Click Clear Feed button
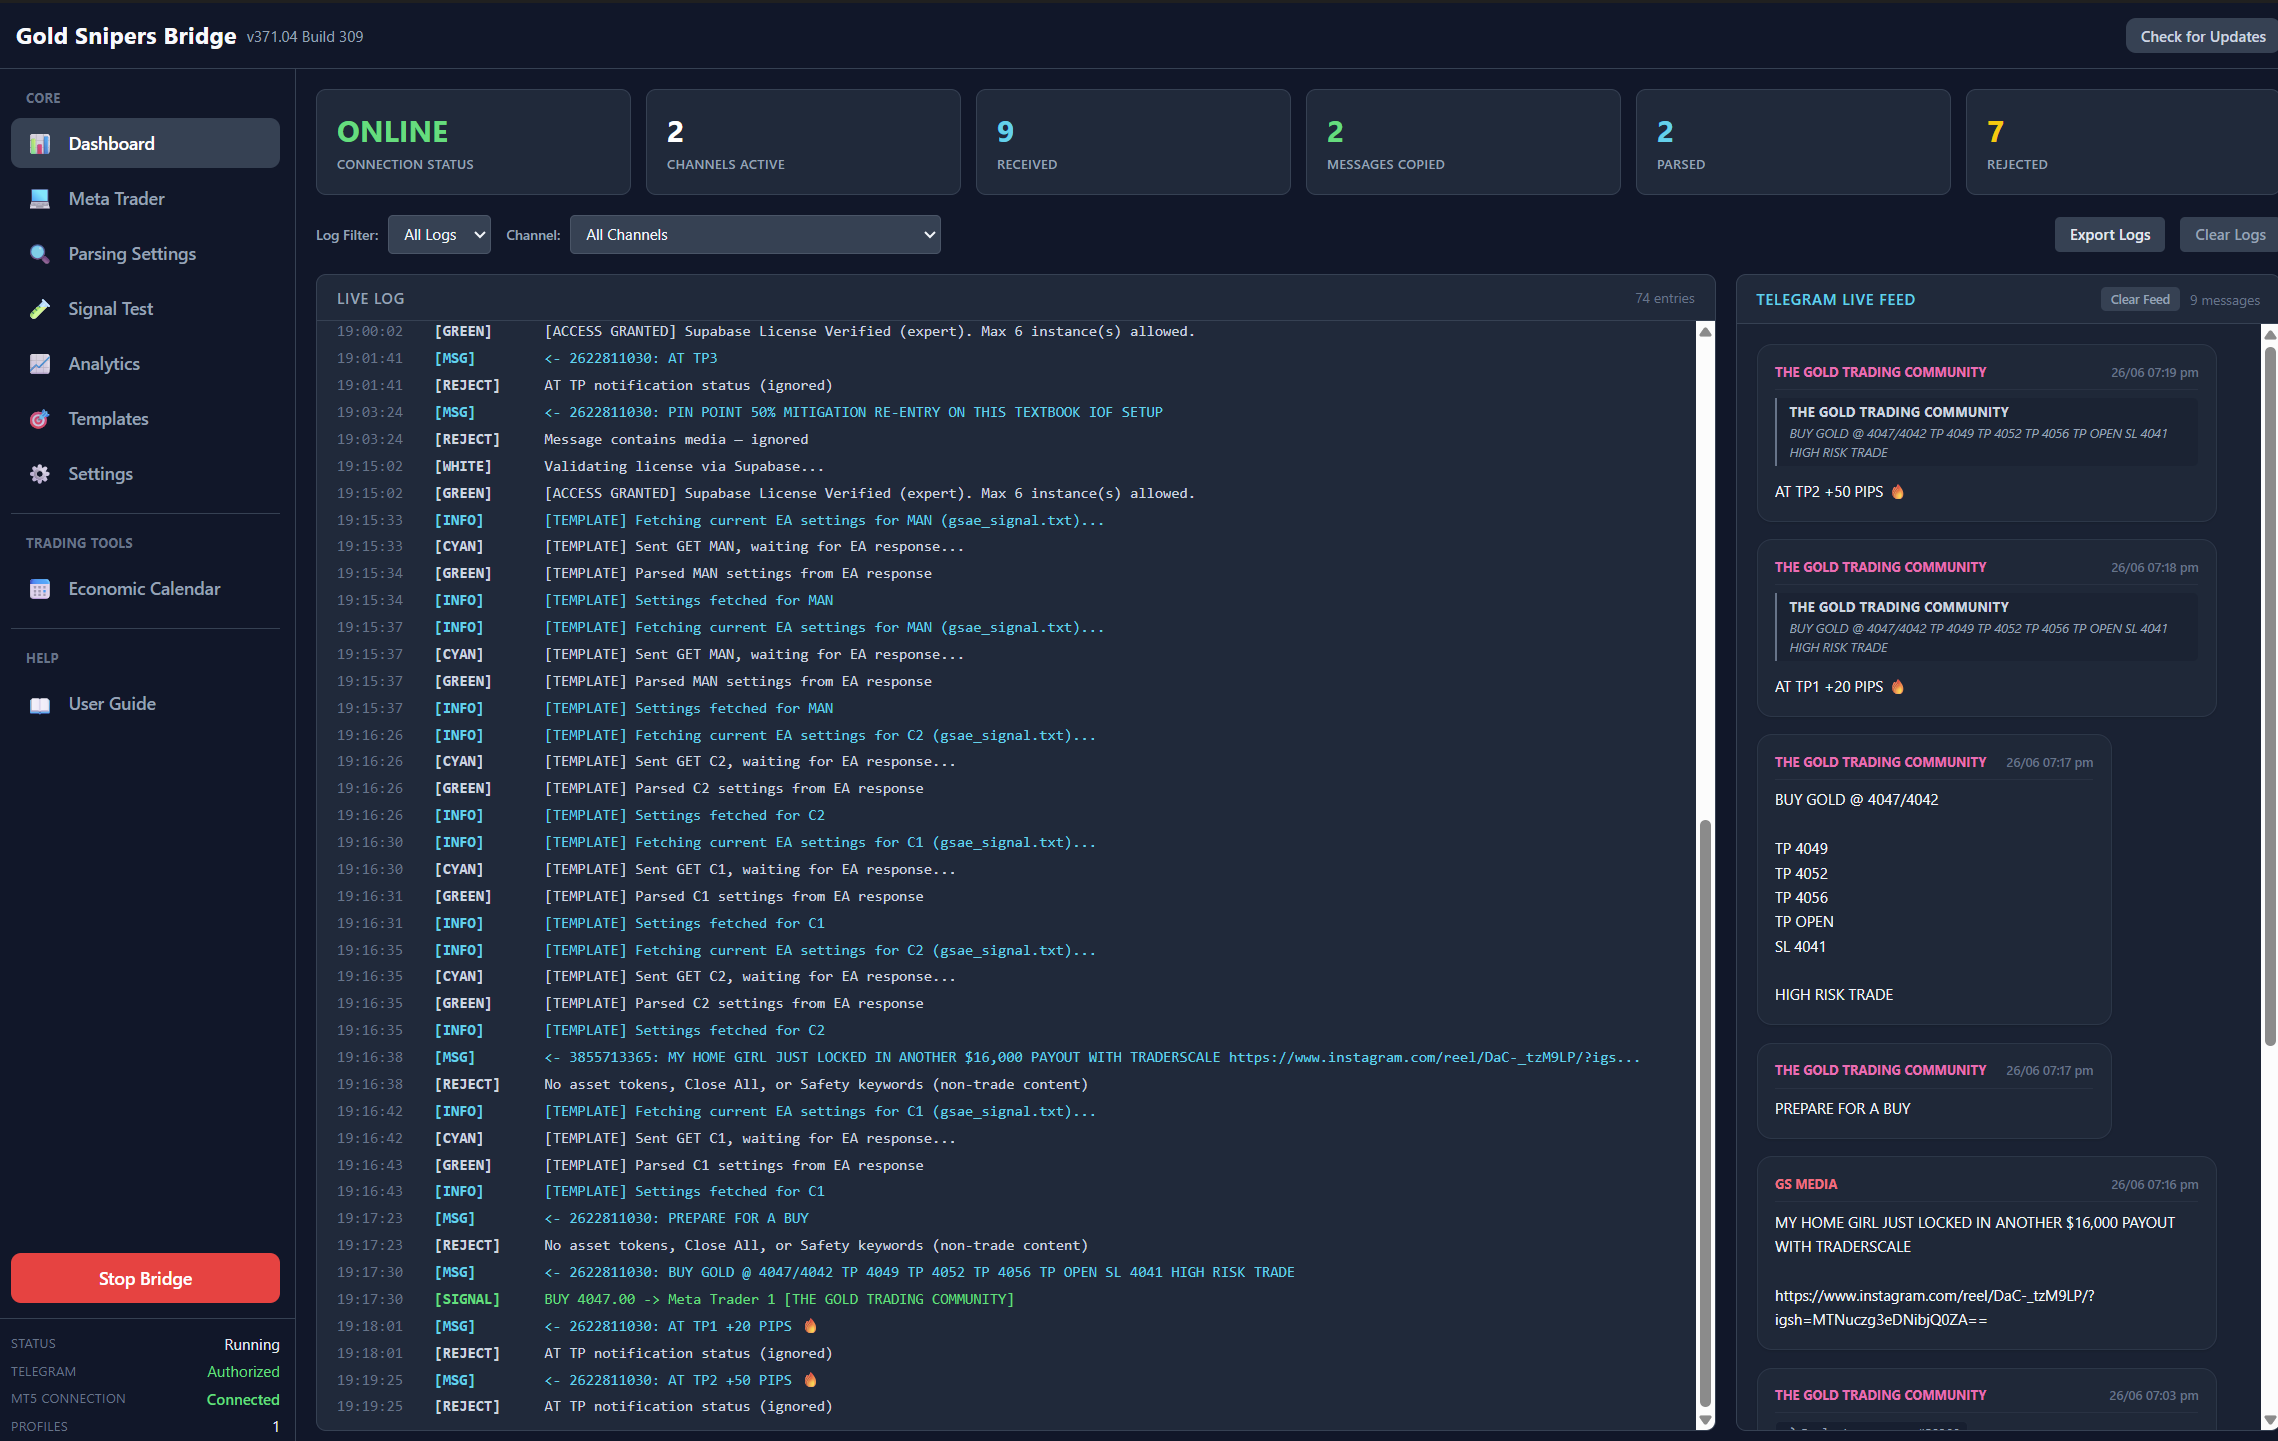Viewport: 2278px width, 1441px height. [2140, 299]
